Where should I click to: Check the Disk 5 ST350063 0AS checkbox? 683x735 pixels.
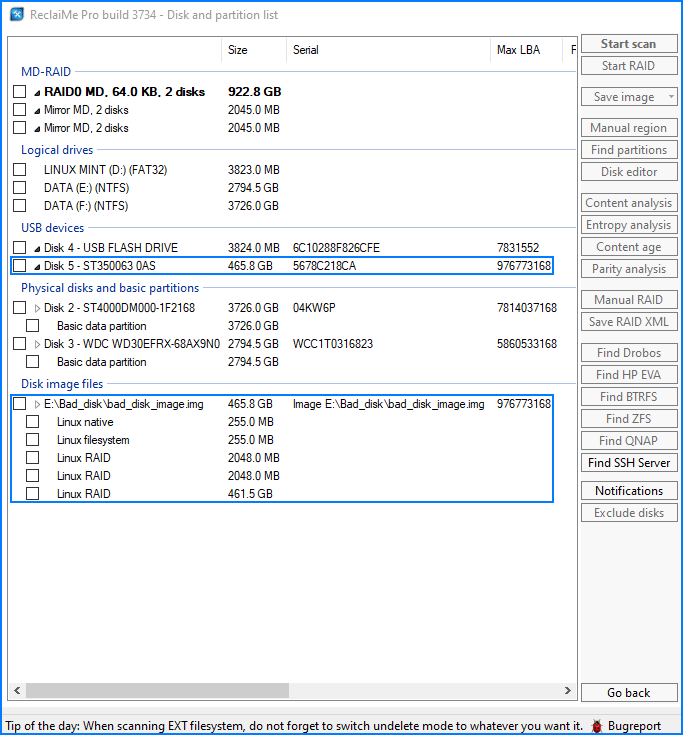[20, 266]
